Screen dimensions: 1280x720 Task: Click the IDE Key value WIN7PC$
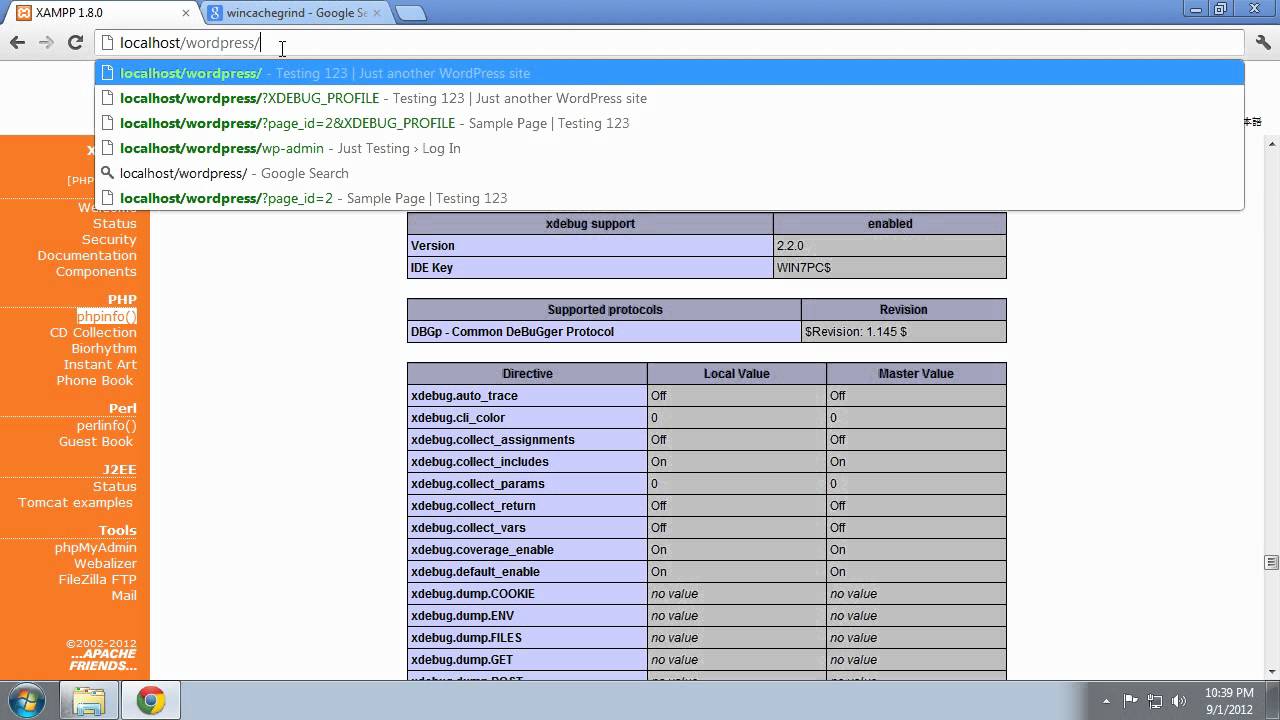pyautogui.click(x=889, y=268)
